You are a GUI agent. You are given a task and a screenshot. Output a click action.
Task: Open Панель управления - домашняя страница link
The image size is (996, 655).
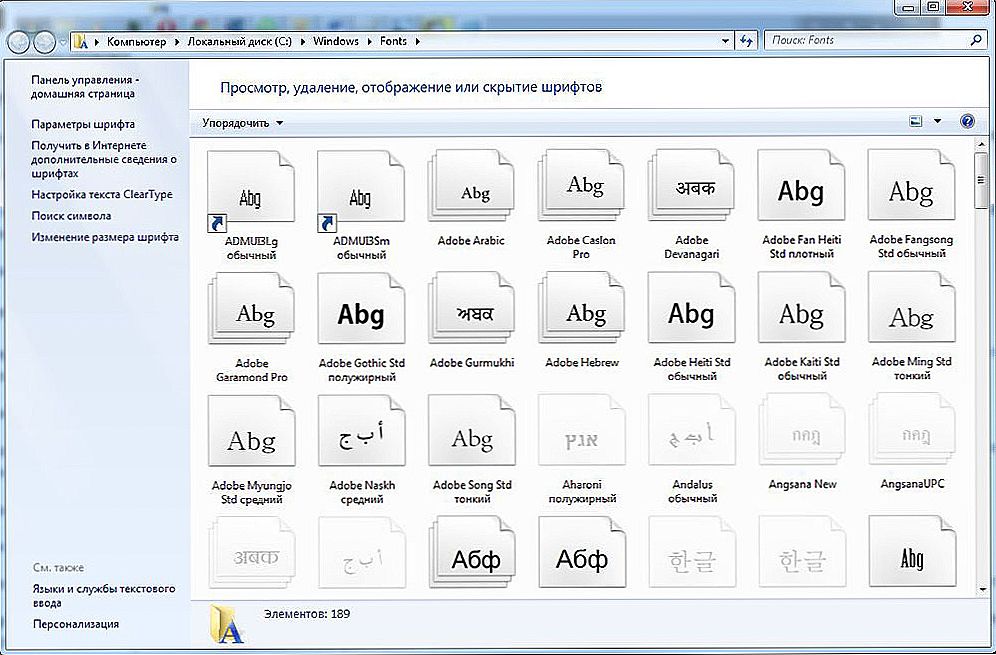coord(84,86)
